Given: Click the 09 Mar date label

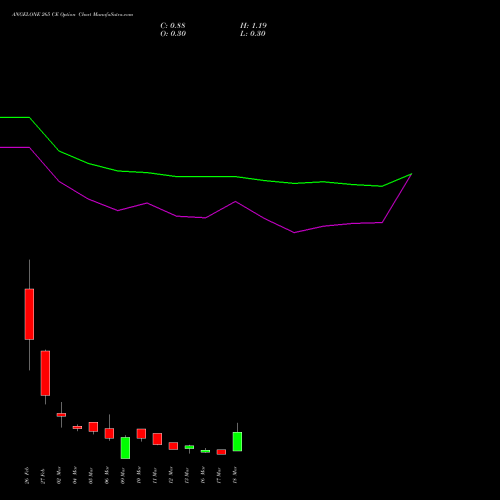Looking at the screenshot, I should (x=123, y=475).
